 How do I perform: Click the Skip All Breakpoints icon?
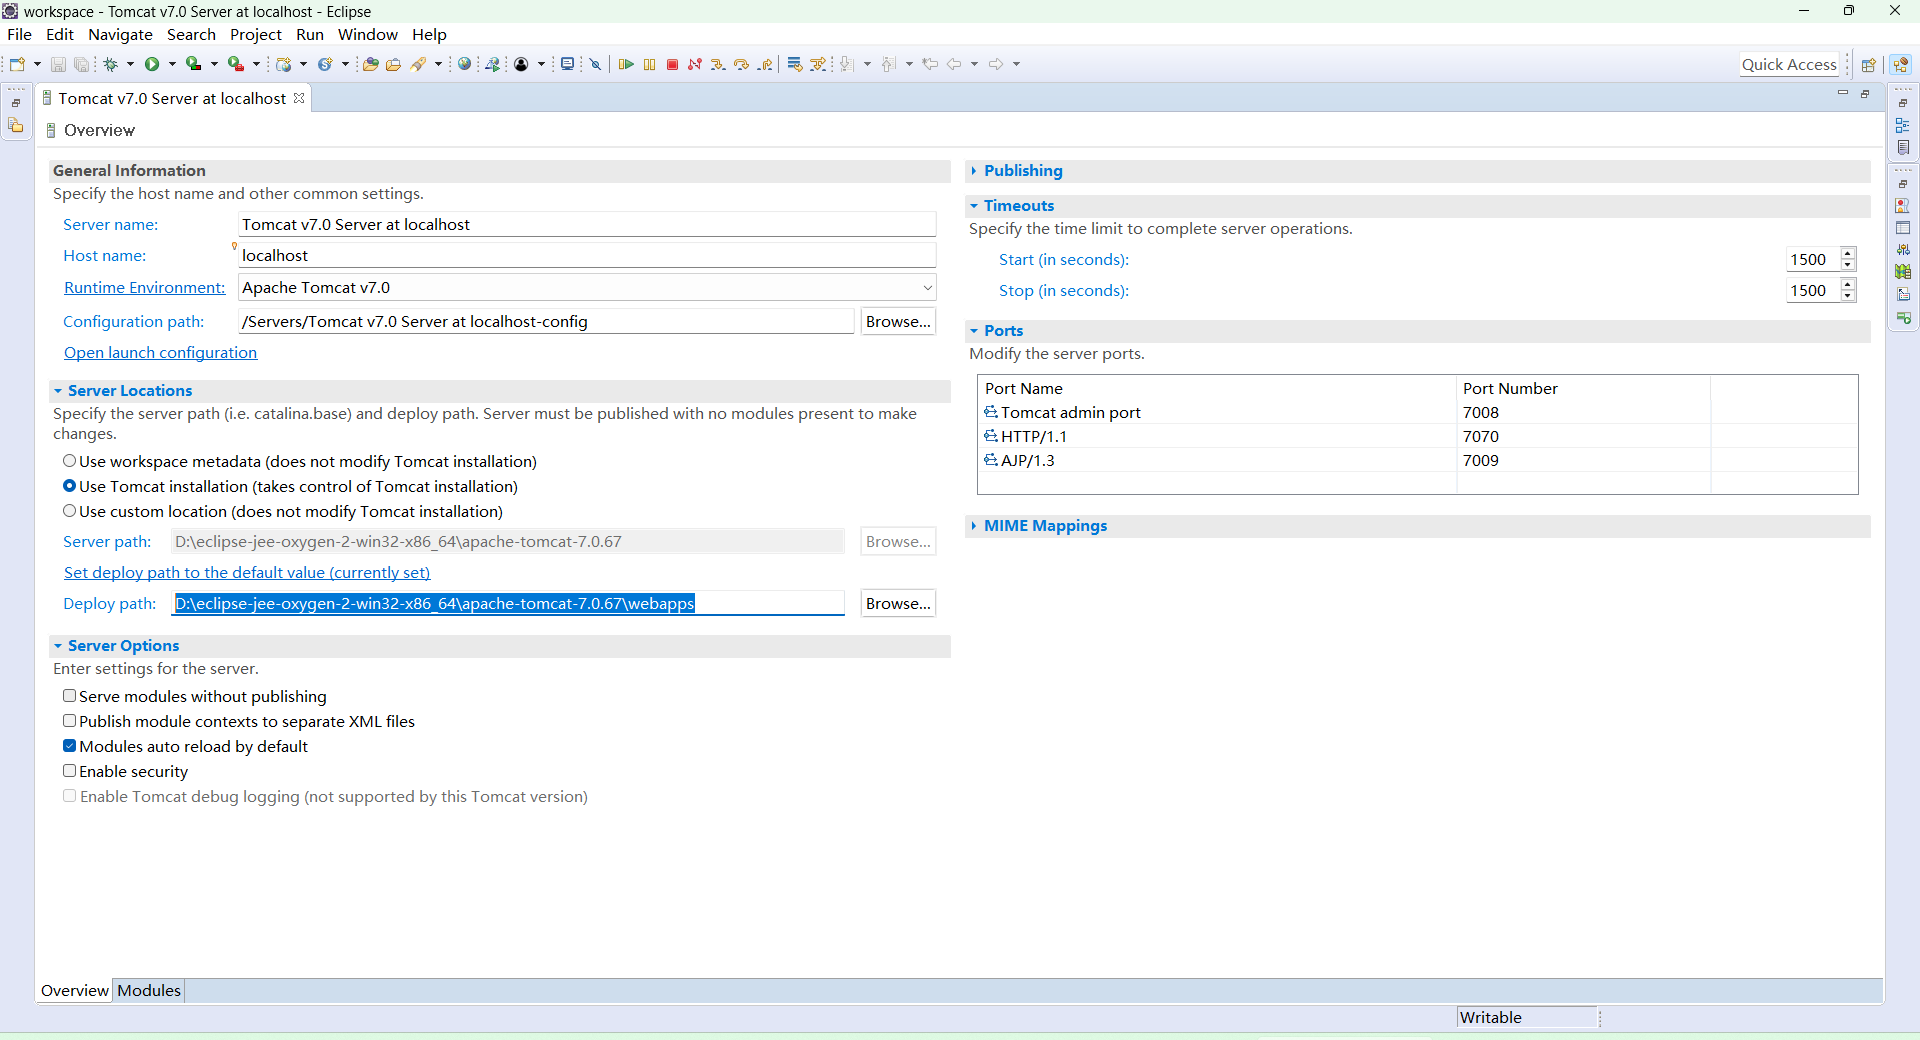[x=595, y=64]
